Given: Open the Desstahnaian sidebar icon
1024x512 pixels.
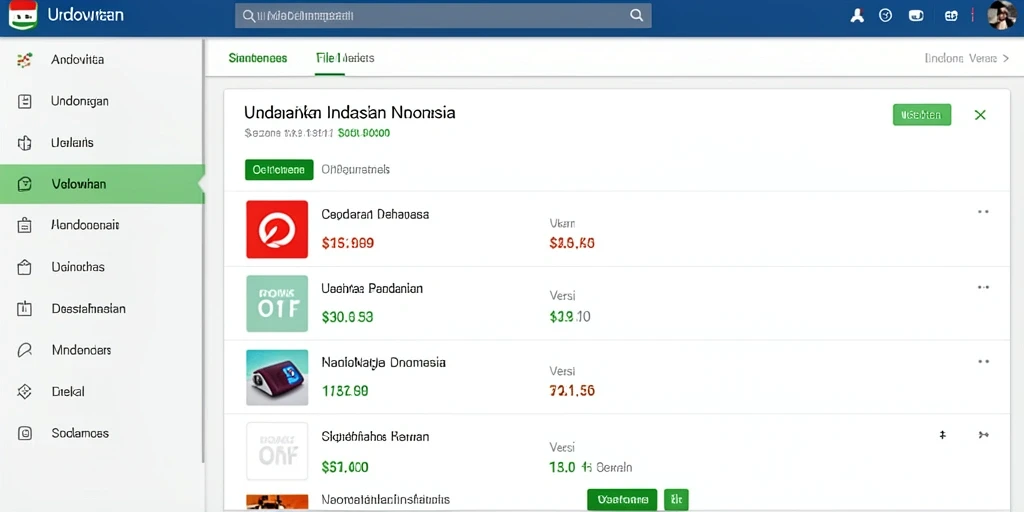Looking at the screenshot, I should click(x=24, y=308).
